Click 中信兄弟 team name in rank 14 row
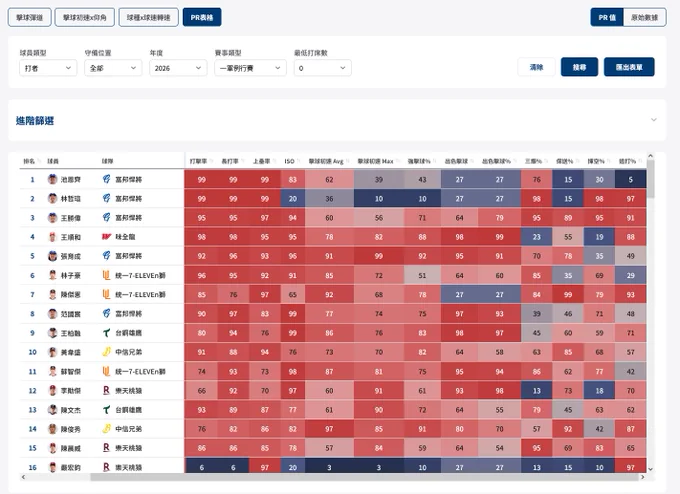 (x=129, y=429)
